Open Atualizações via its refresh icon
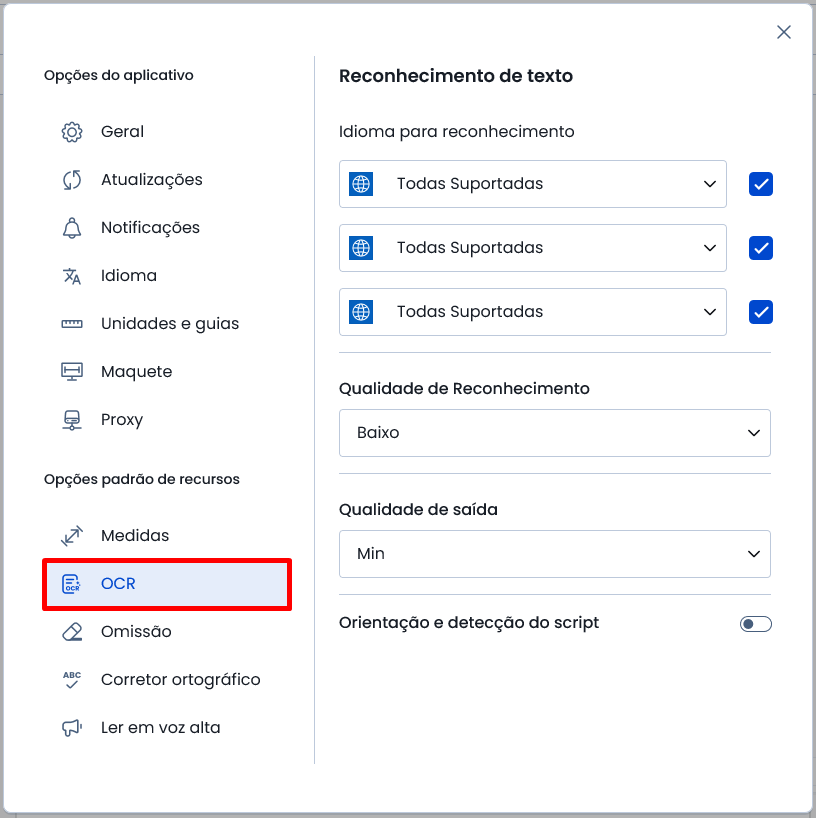Screen dimensions: 816x818 (72, 180)
